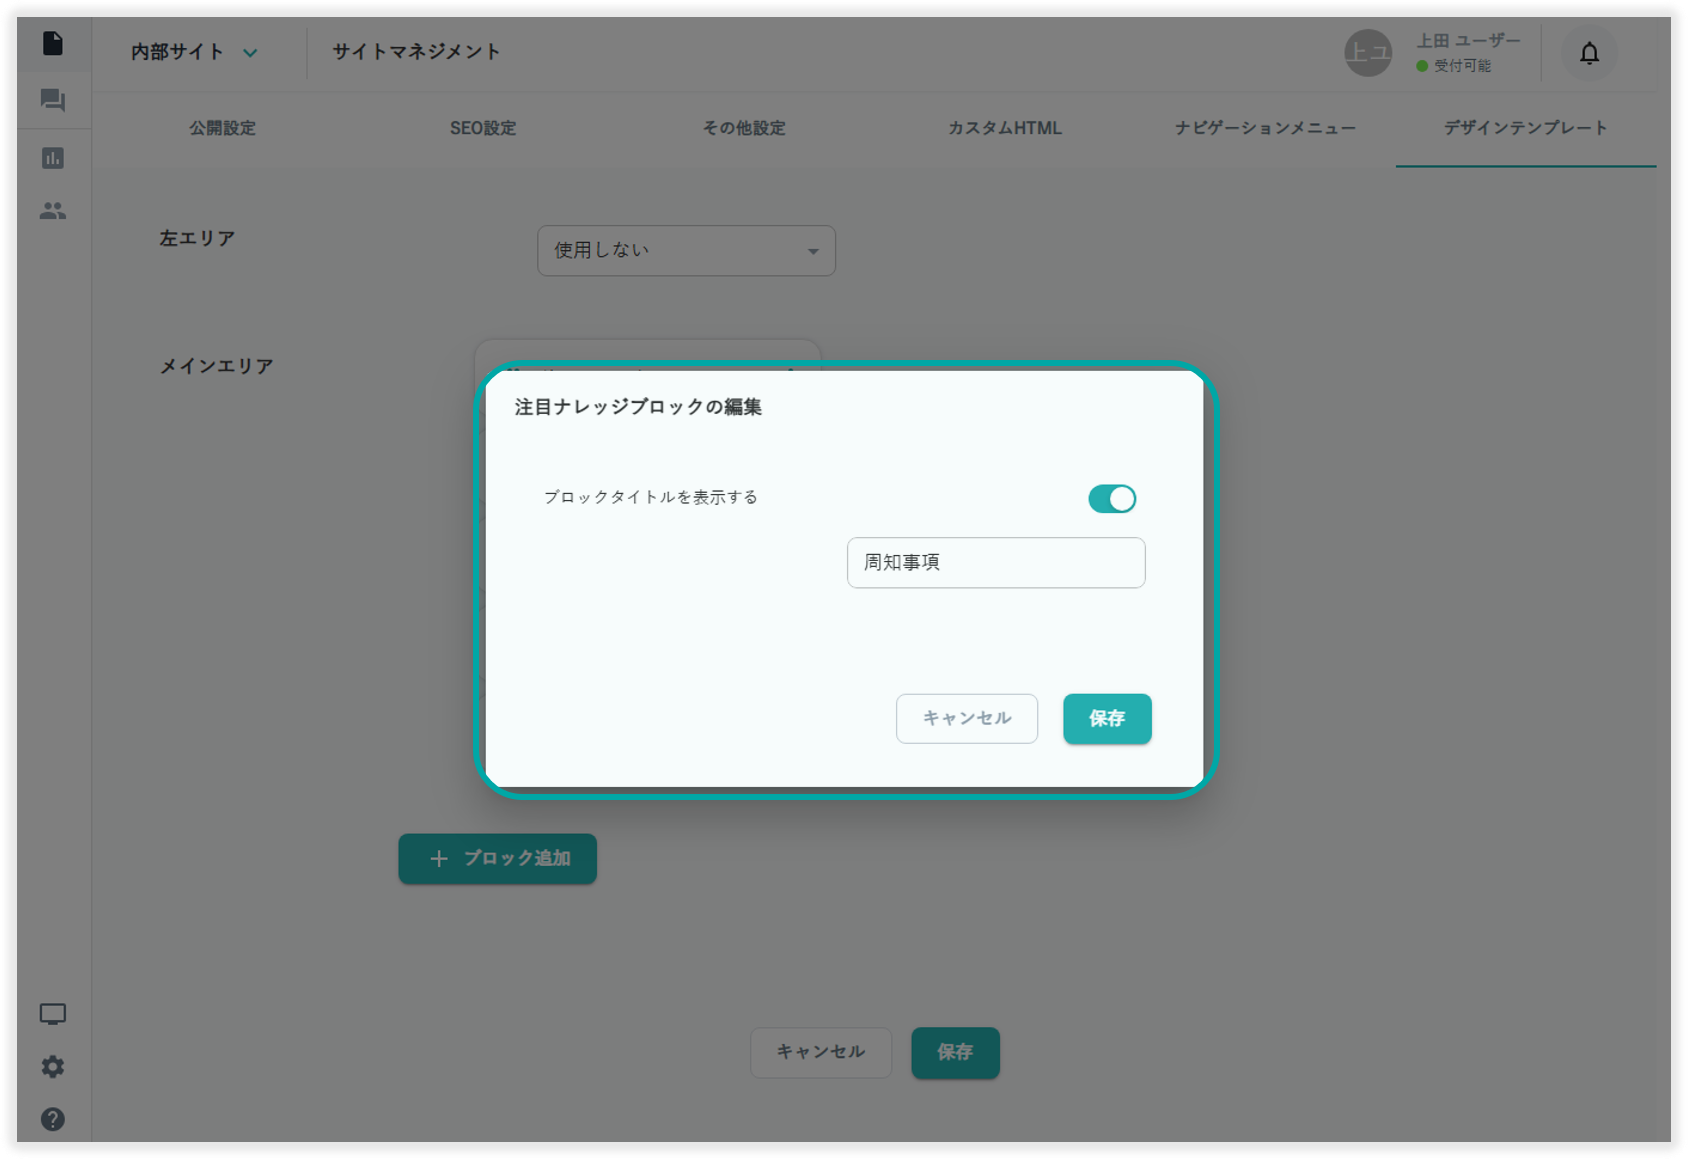Open the chat messages sidebar icon
Viewport: 1688px width, 1159px height.
tap(53, 100)
